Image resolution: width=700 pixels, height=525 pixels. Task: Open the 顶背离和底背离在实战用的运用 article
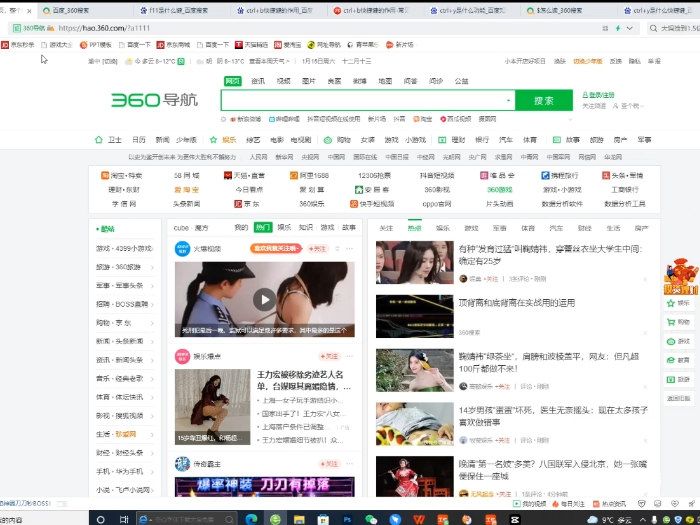click(x=517, y=303)
